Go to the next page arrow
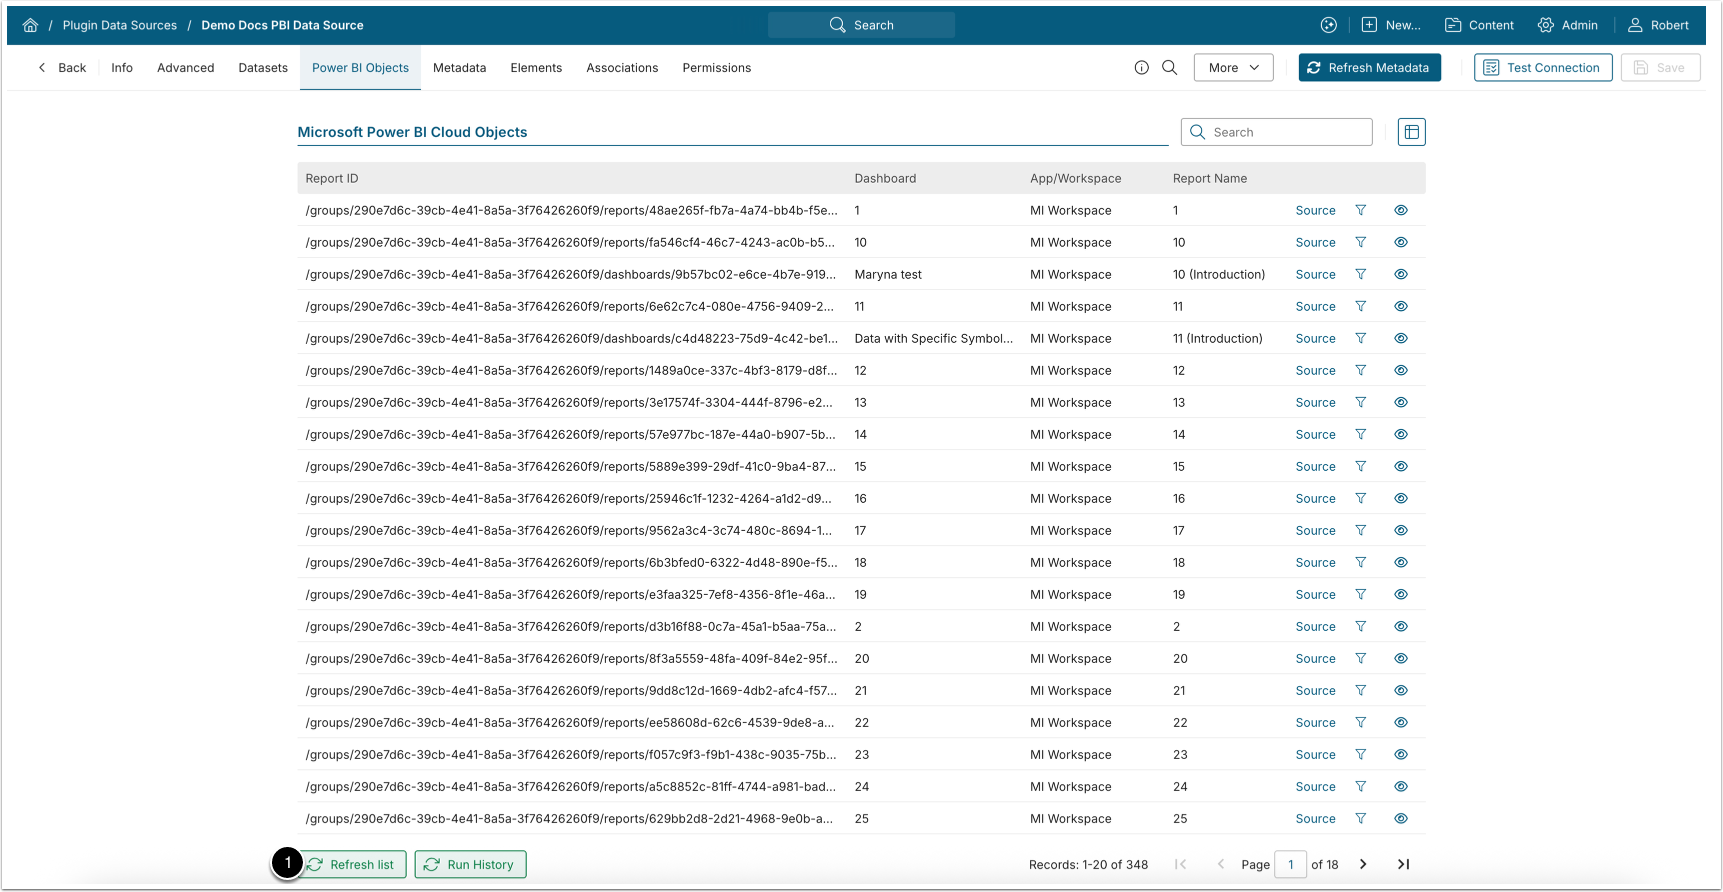This screenshot has width=1723, height=892. click(x=1362, y=864)
